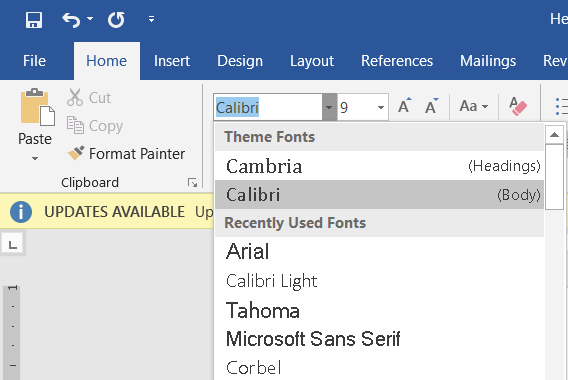Click the Format Painter brush

[x=76, y=153]
